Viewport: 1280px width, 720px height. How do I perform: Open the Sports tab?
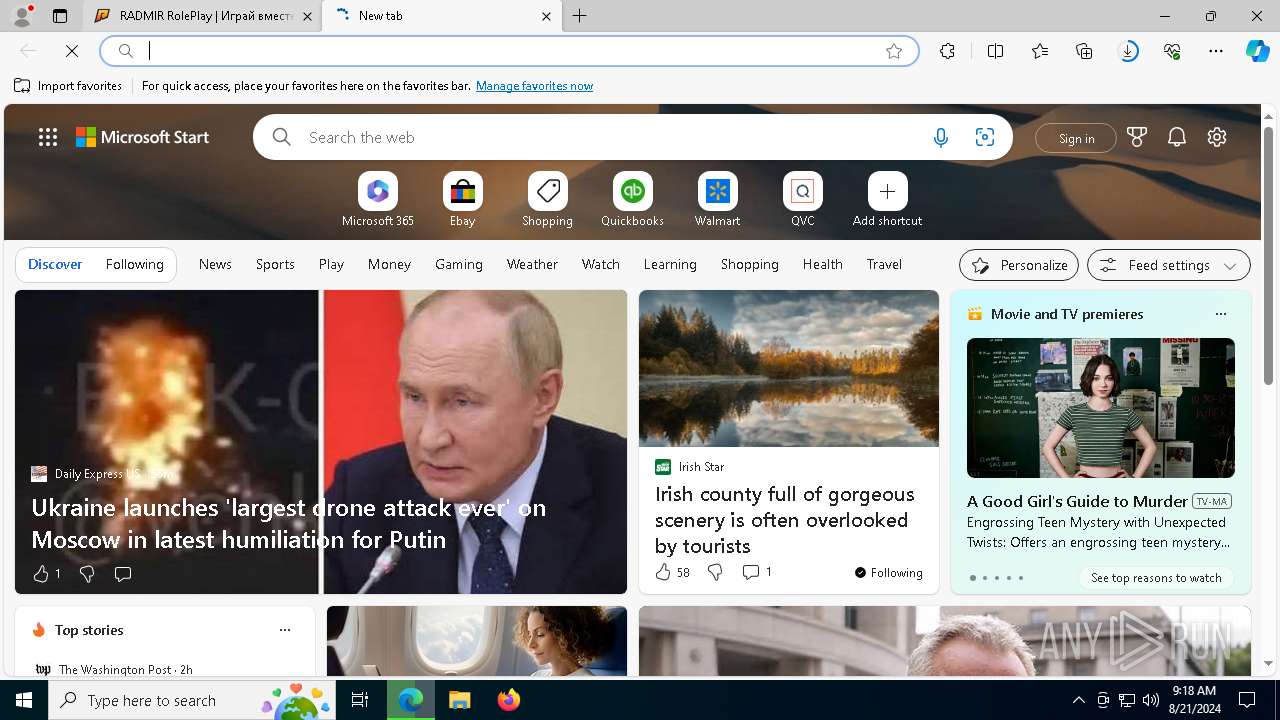(x=275, y=264)
